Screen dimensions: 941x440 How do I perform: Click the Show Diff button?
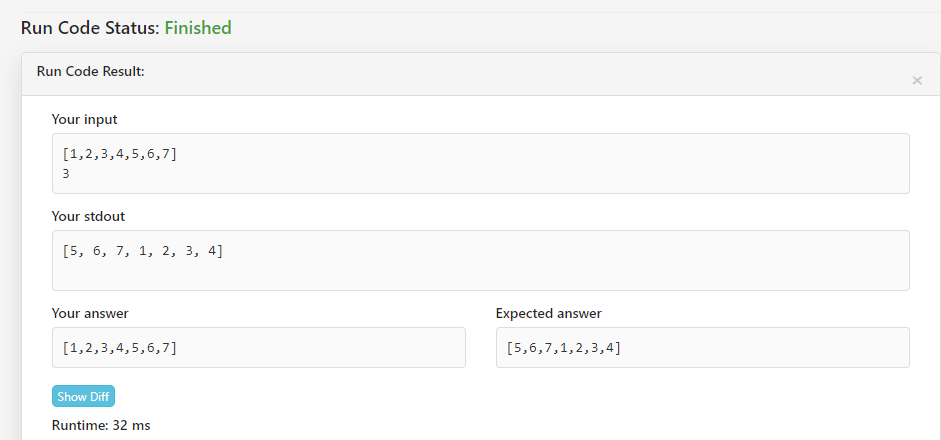coord(83,396)
